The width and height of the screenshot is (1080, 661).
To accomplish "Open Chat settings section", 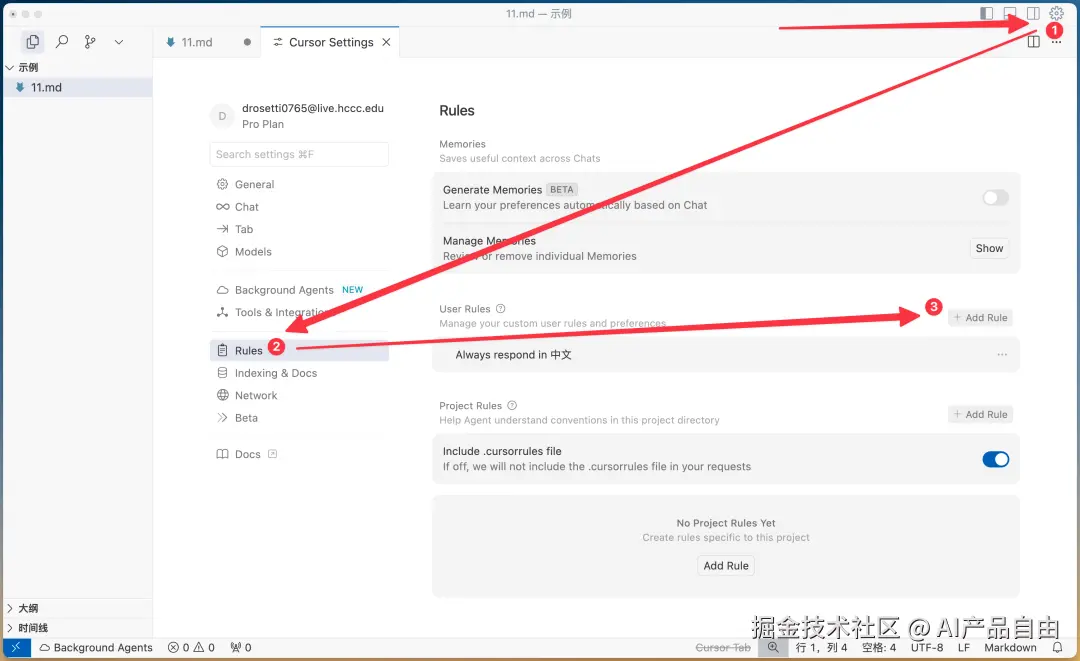I will tap(299, 207).
